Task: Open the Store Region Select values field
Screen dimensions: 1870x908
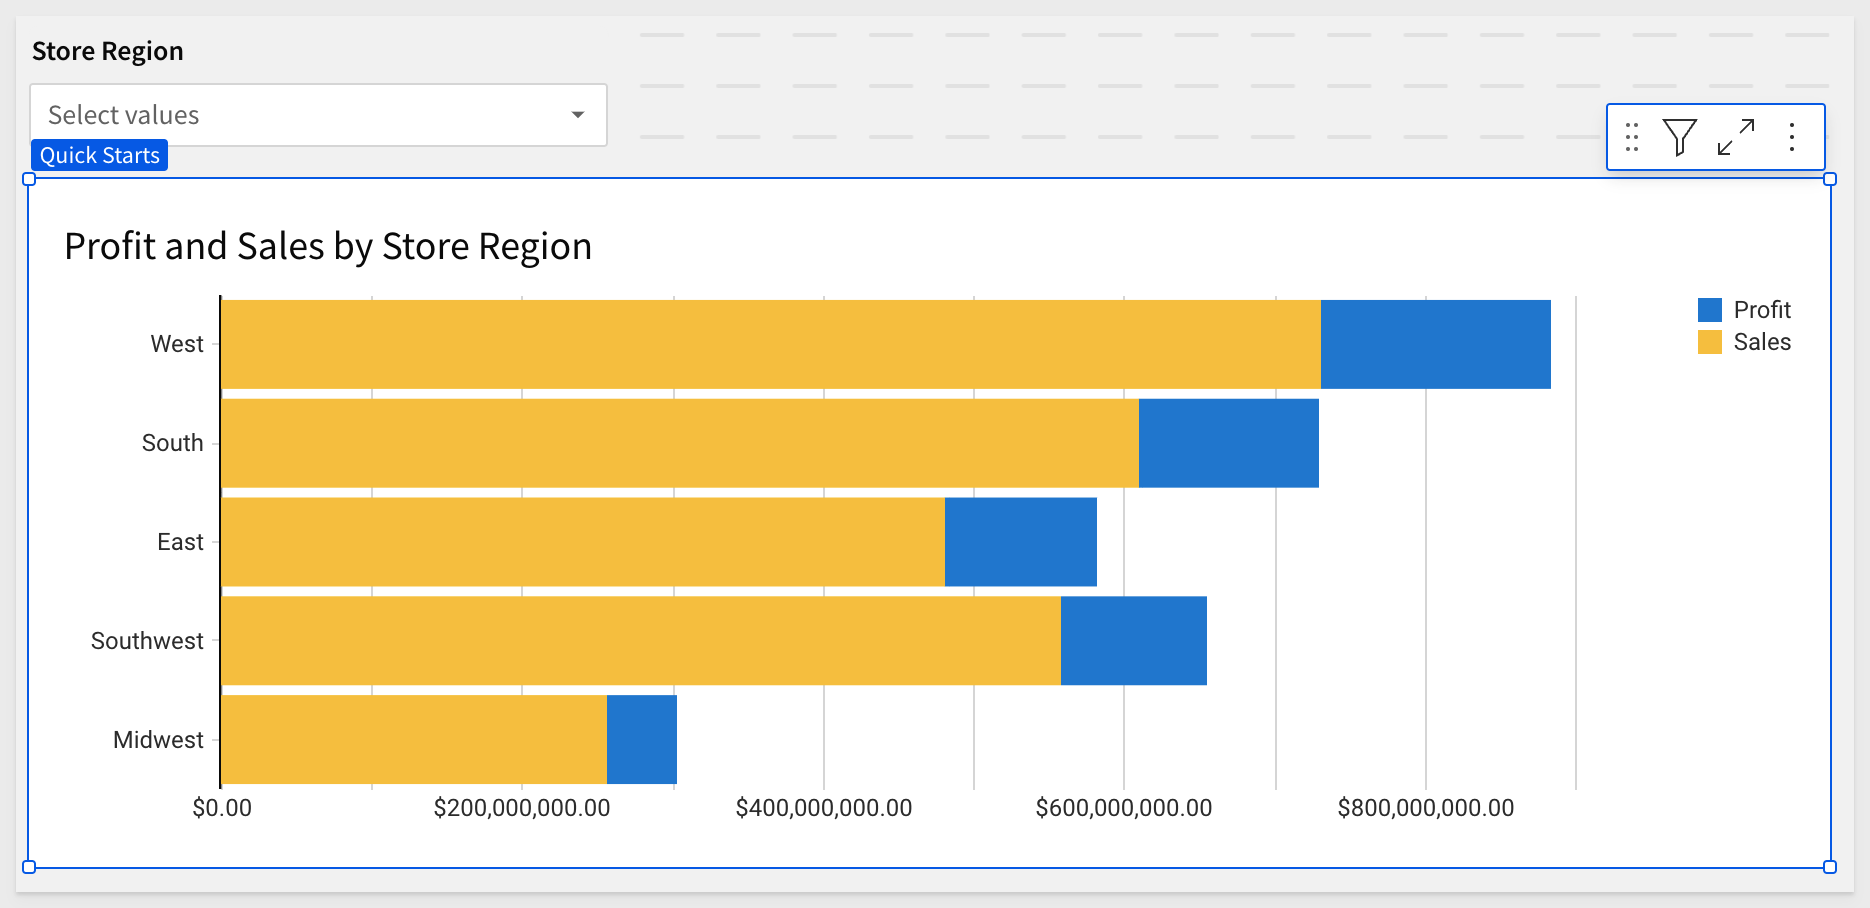Action: 300,115
